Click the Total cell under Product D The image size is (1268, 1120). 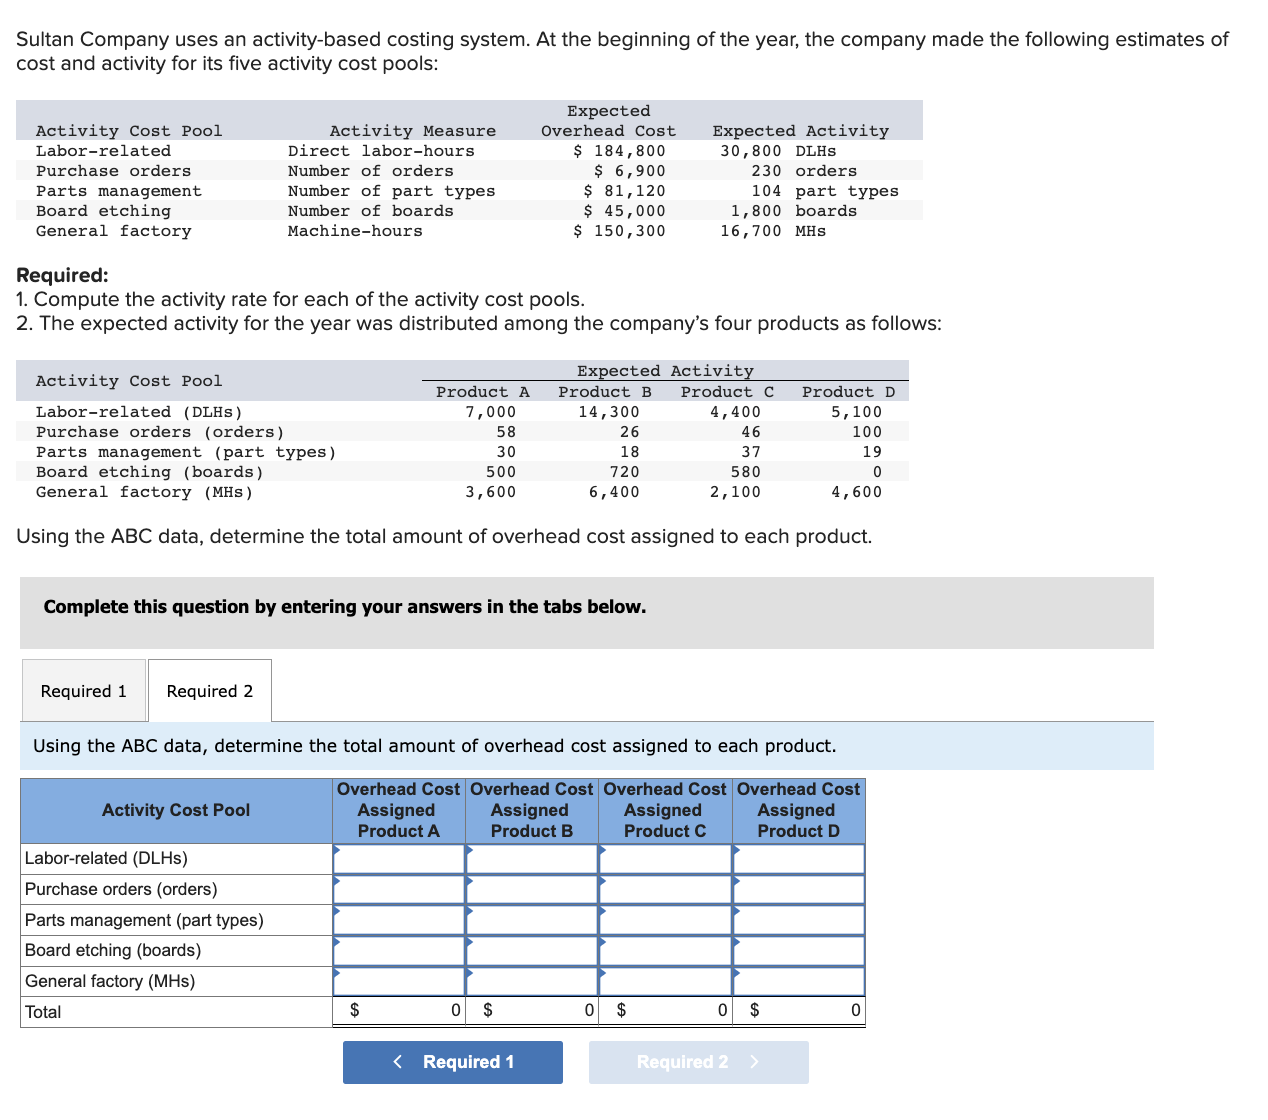pyautogui.click(x=798, y=1011)
